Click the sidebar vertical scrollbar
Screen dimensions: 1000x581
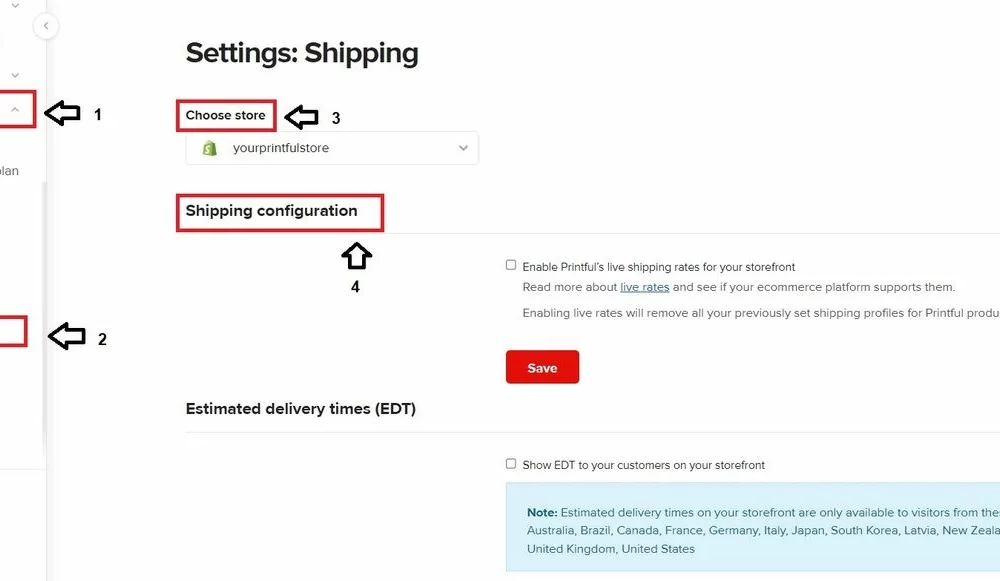pos(44,306)
